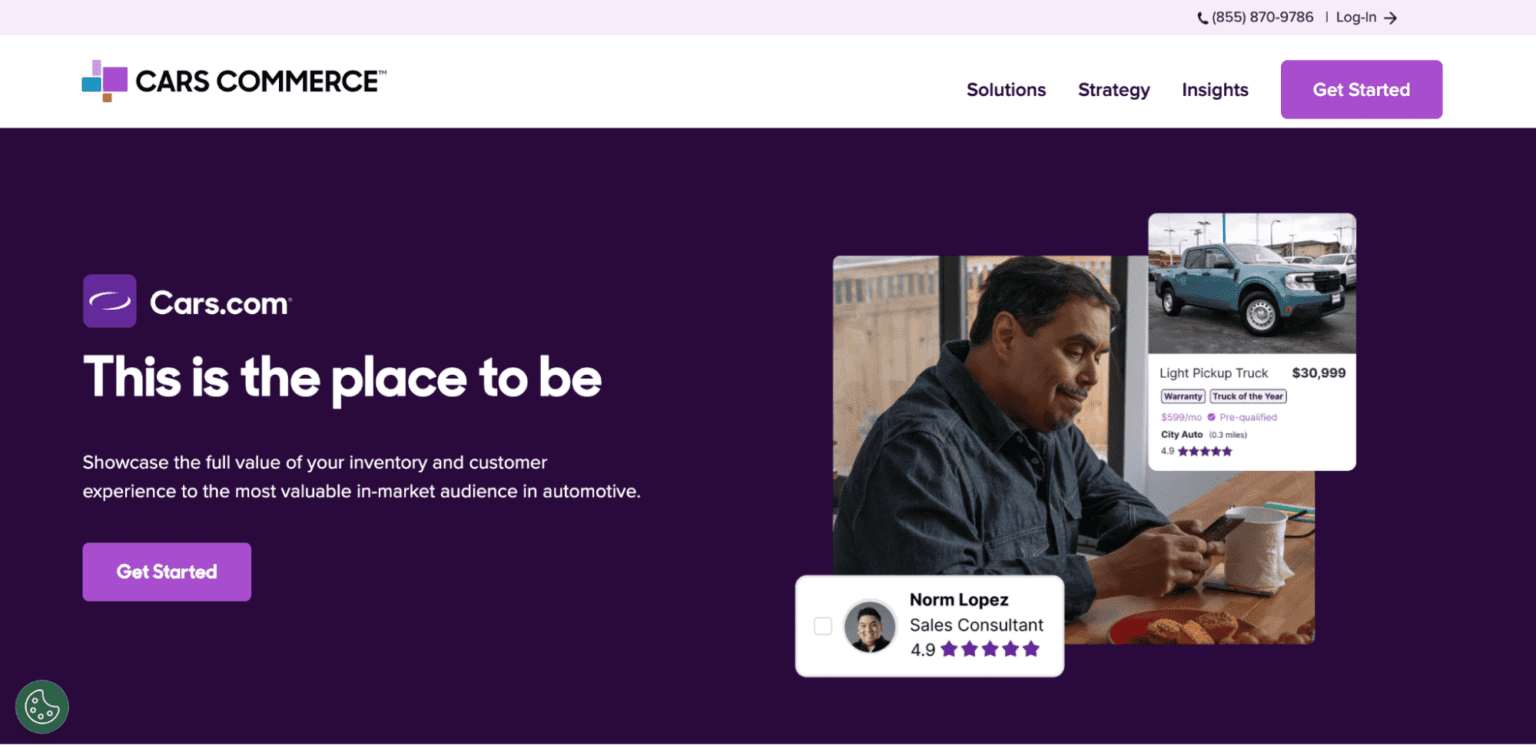Open the Solutions menu
The width and height of the screenshot is (1536, 745).
tap(1006, 90)
